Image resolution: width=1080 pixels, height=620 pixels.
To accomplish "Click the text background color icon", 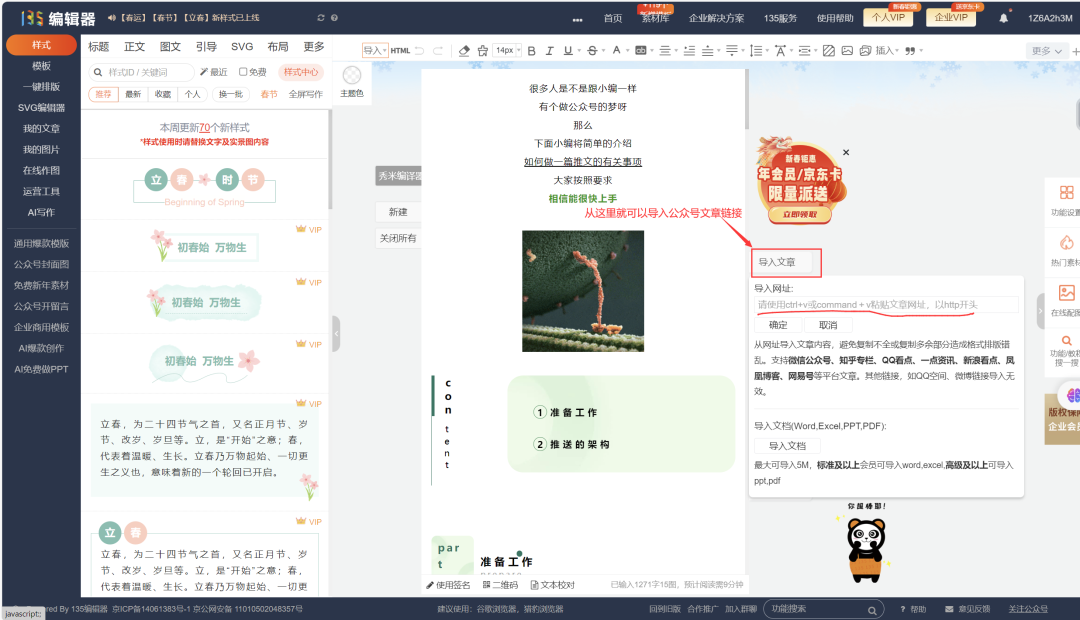I will click(641, 50).
